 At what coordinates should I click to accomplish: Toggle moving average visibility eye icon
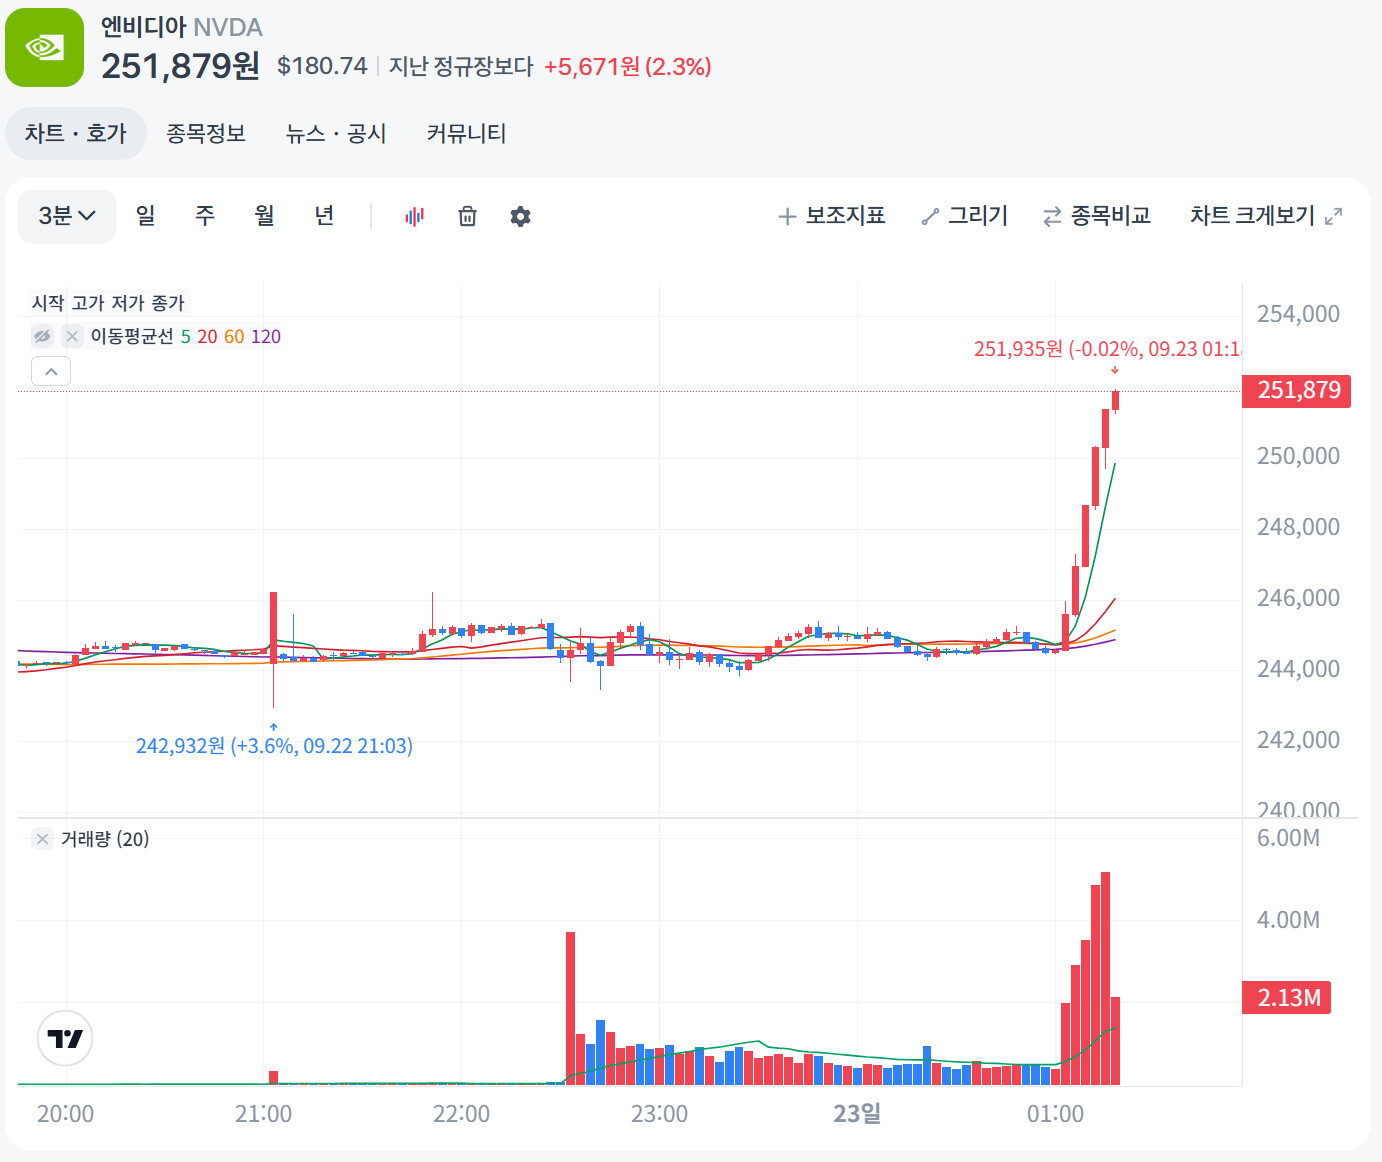[42, 336]
